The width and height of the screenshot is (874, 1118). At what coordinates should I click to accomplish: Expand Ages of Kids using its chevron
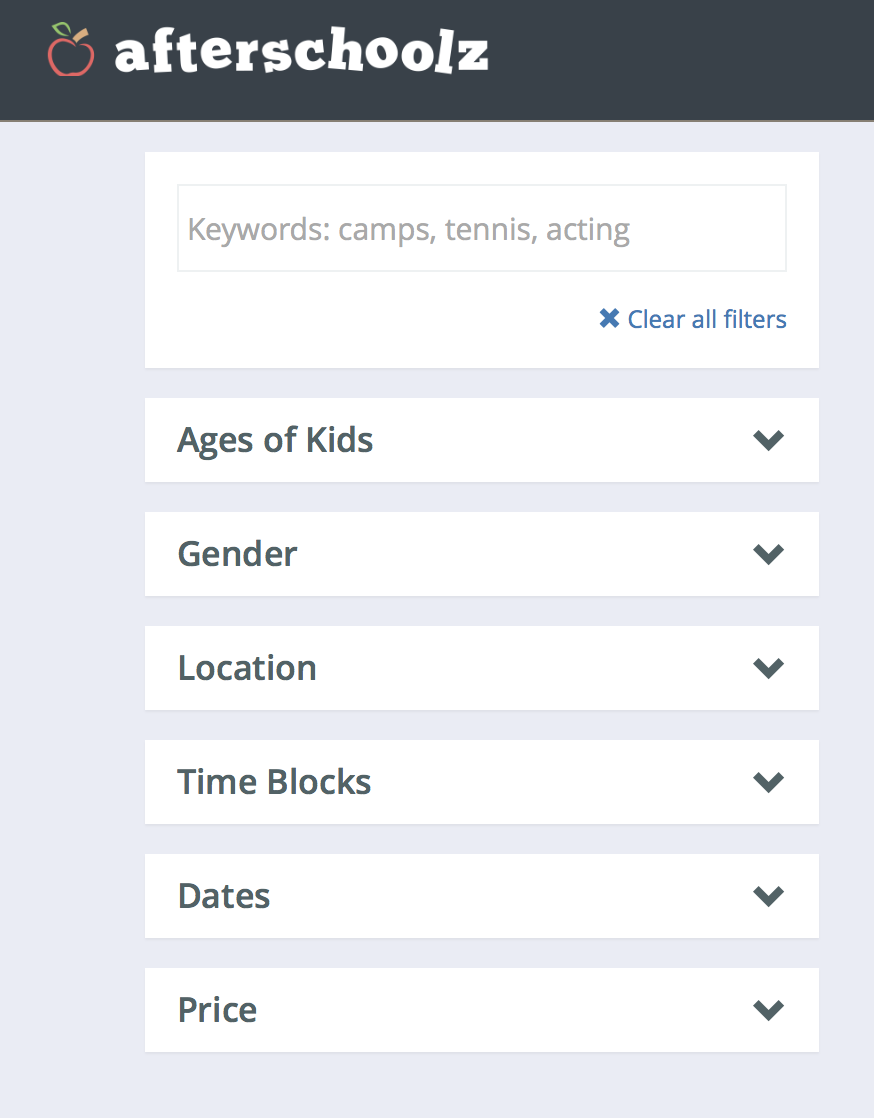(768, 440)
